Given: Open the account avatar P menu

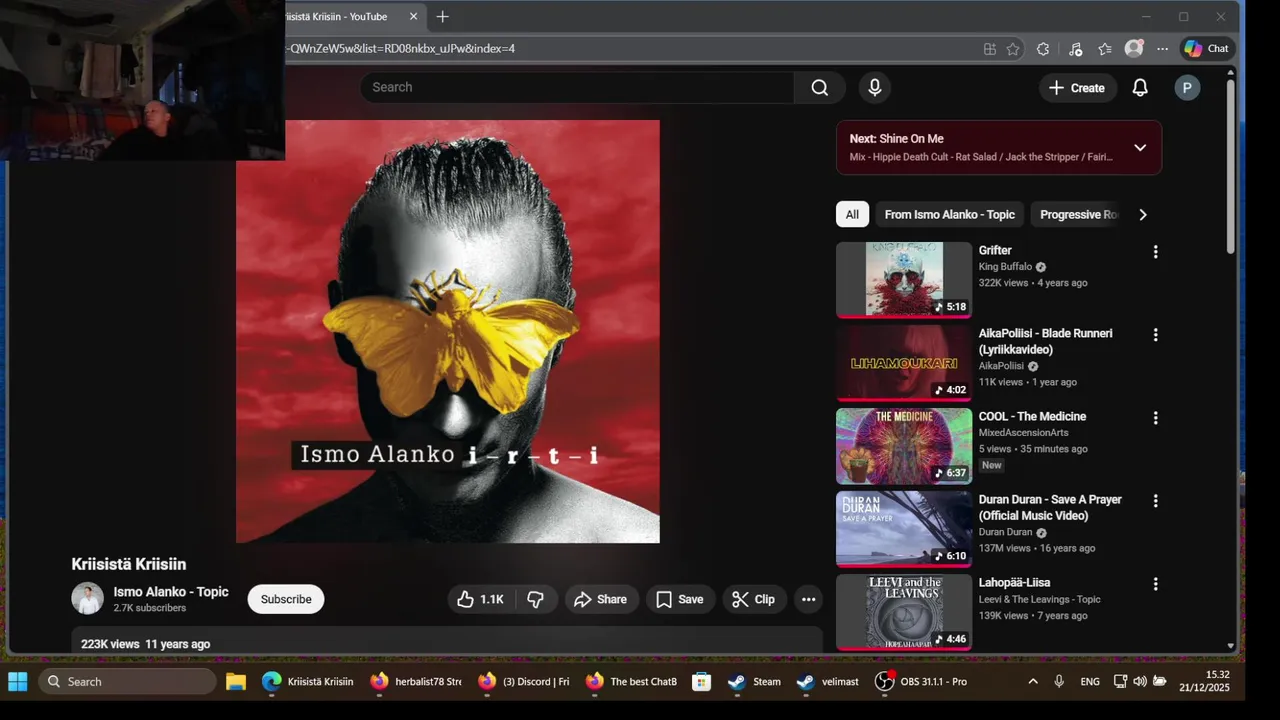Looking at the screenshot, I should 1187,88.
